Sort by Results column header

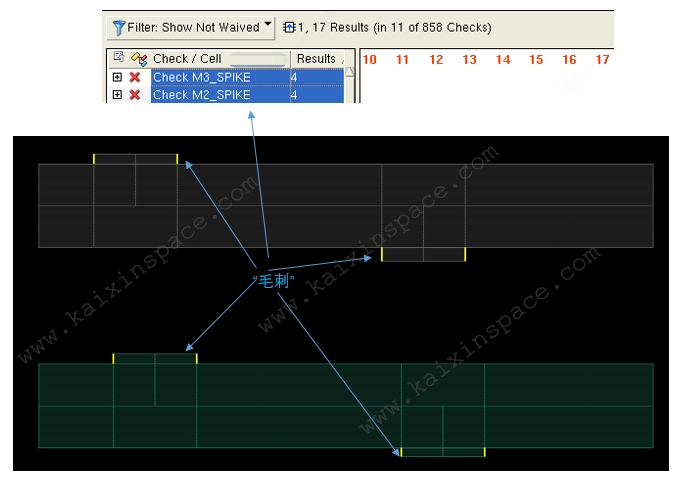(x=316, y=59)
